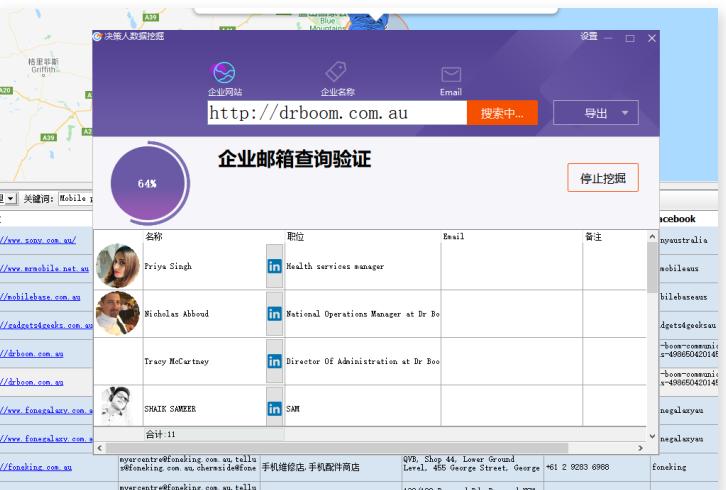The width and height of the screenshot is (726, 490).
Task: Click the SAM position cell
Action: coord(363,406)
